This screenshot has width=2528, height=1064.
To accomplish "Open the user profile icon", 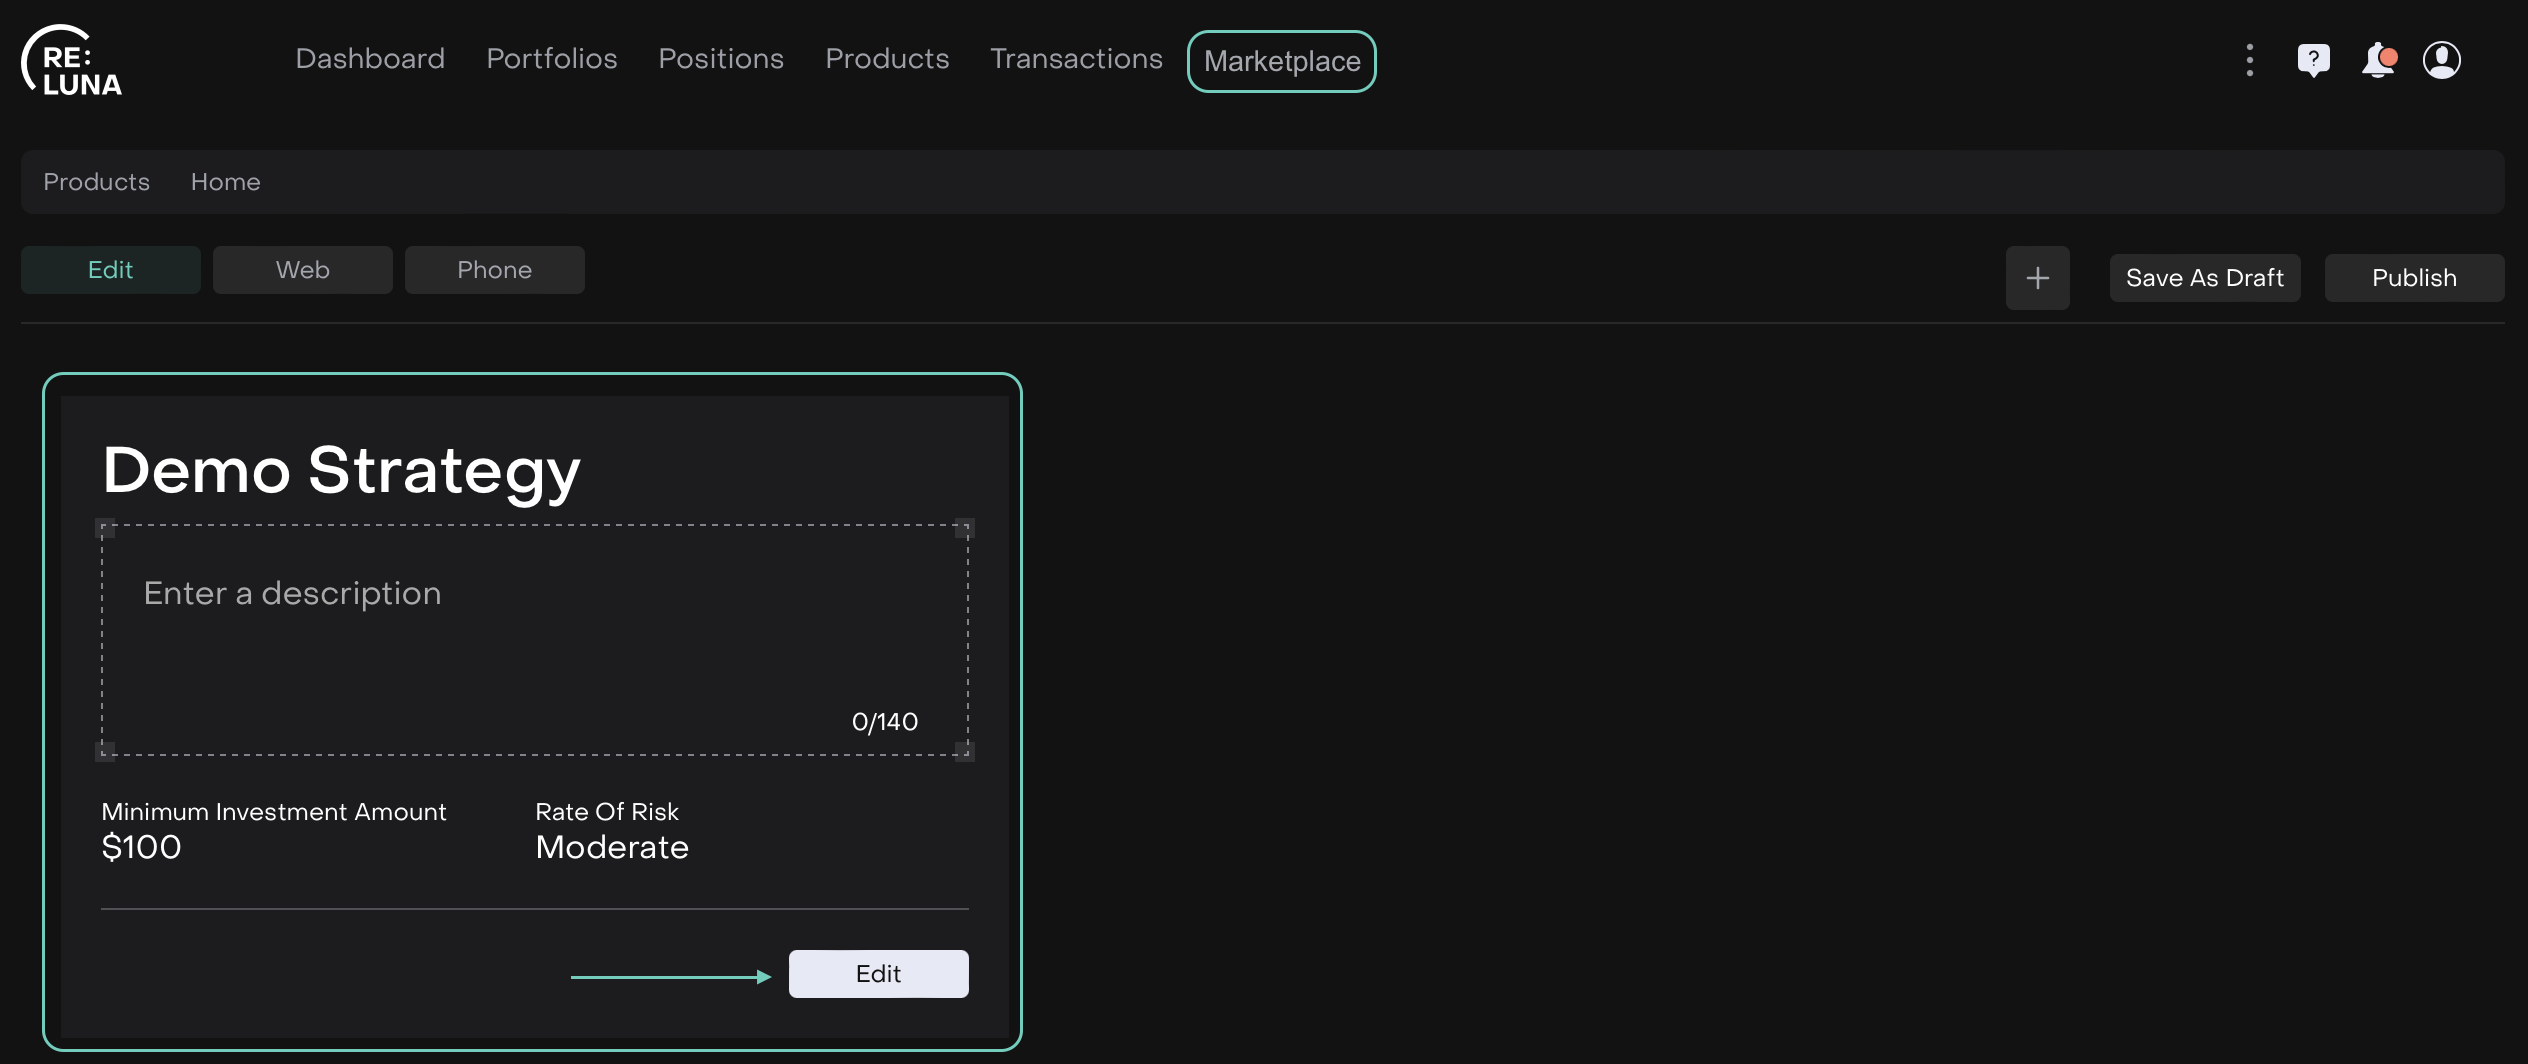I will 2441,60.
